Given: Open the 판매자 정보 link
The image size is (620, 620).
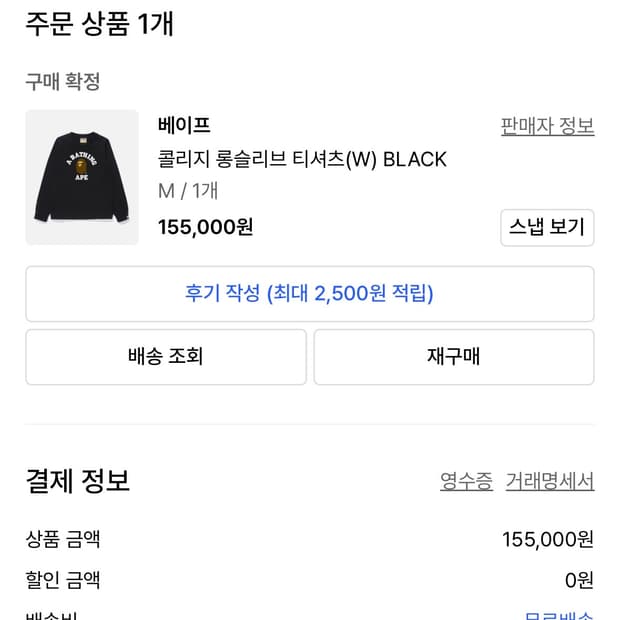Looking at the screenshot, I should [x=547, y=126].
